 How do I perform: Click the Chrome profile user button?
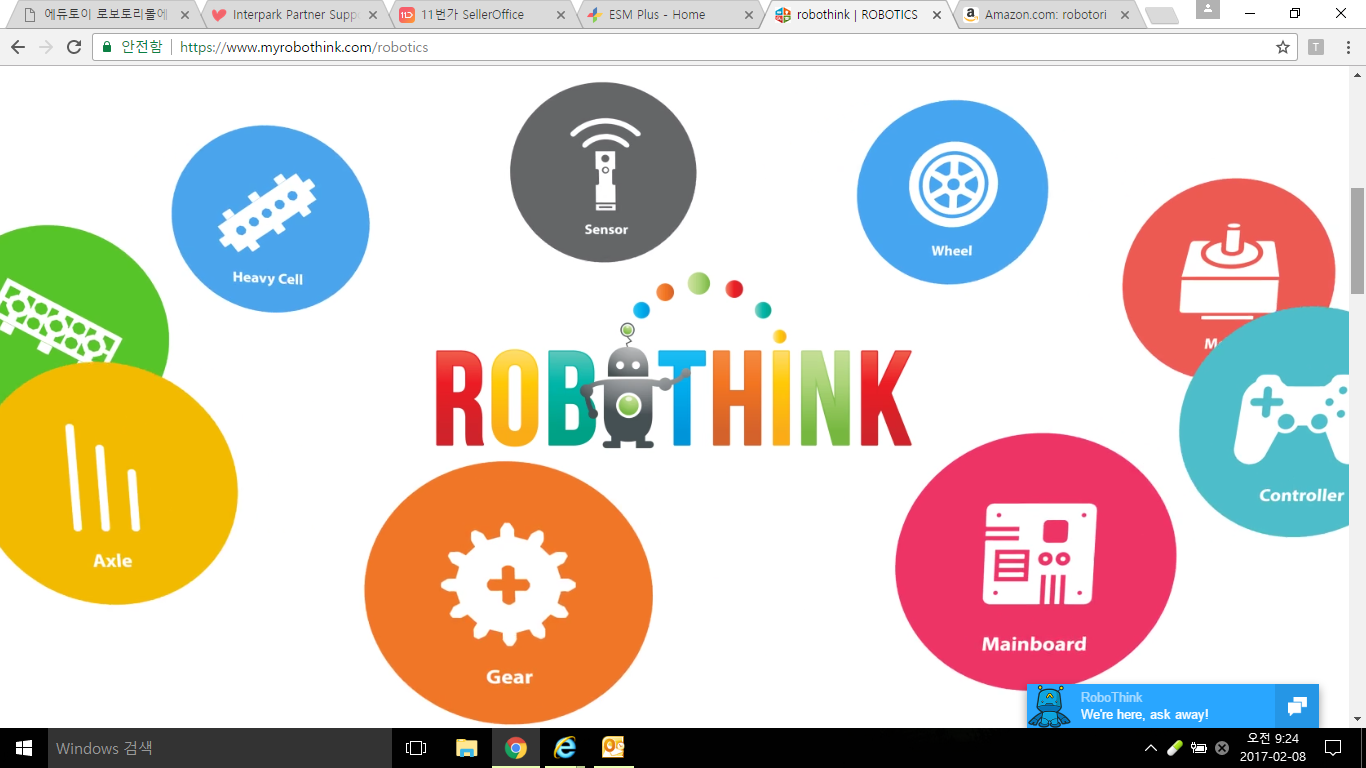[1208, 9]
